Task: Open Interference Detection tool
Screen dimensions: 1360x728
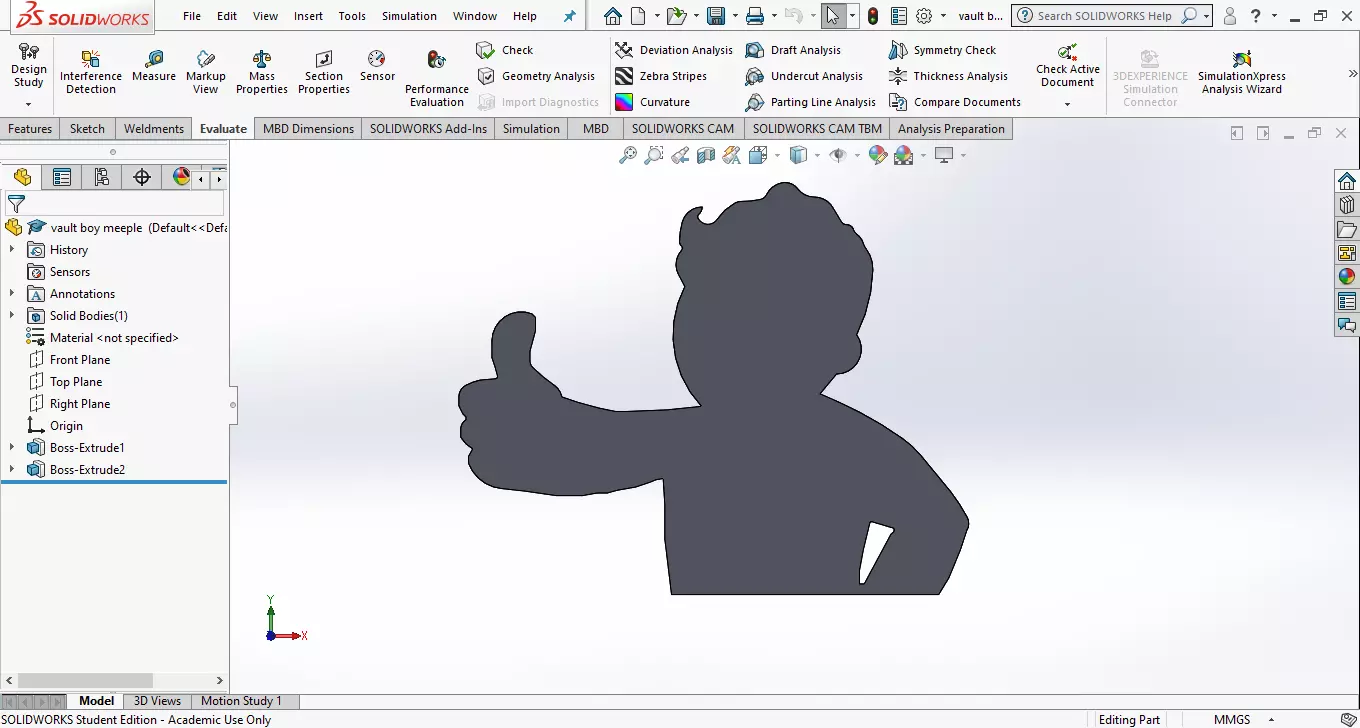Action: click(91, 72)
